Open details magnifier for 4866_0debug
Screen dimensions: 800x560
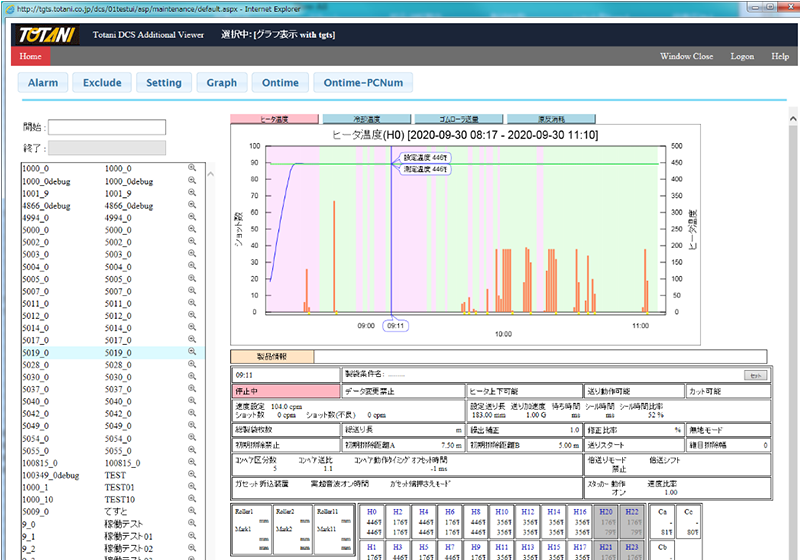(x=192, y=205)
